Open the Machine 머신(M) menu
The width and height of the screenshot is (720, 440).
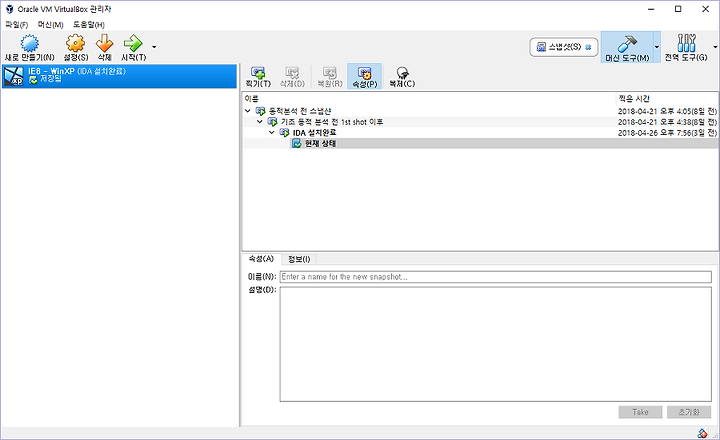coord(51,24)
